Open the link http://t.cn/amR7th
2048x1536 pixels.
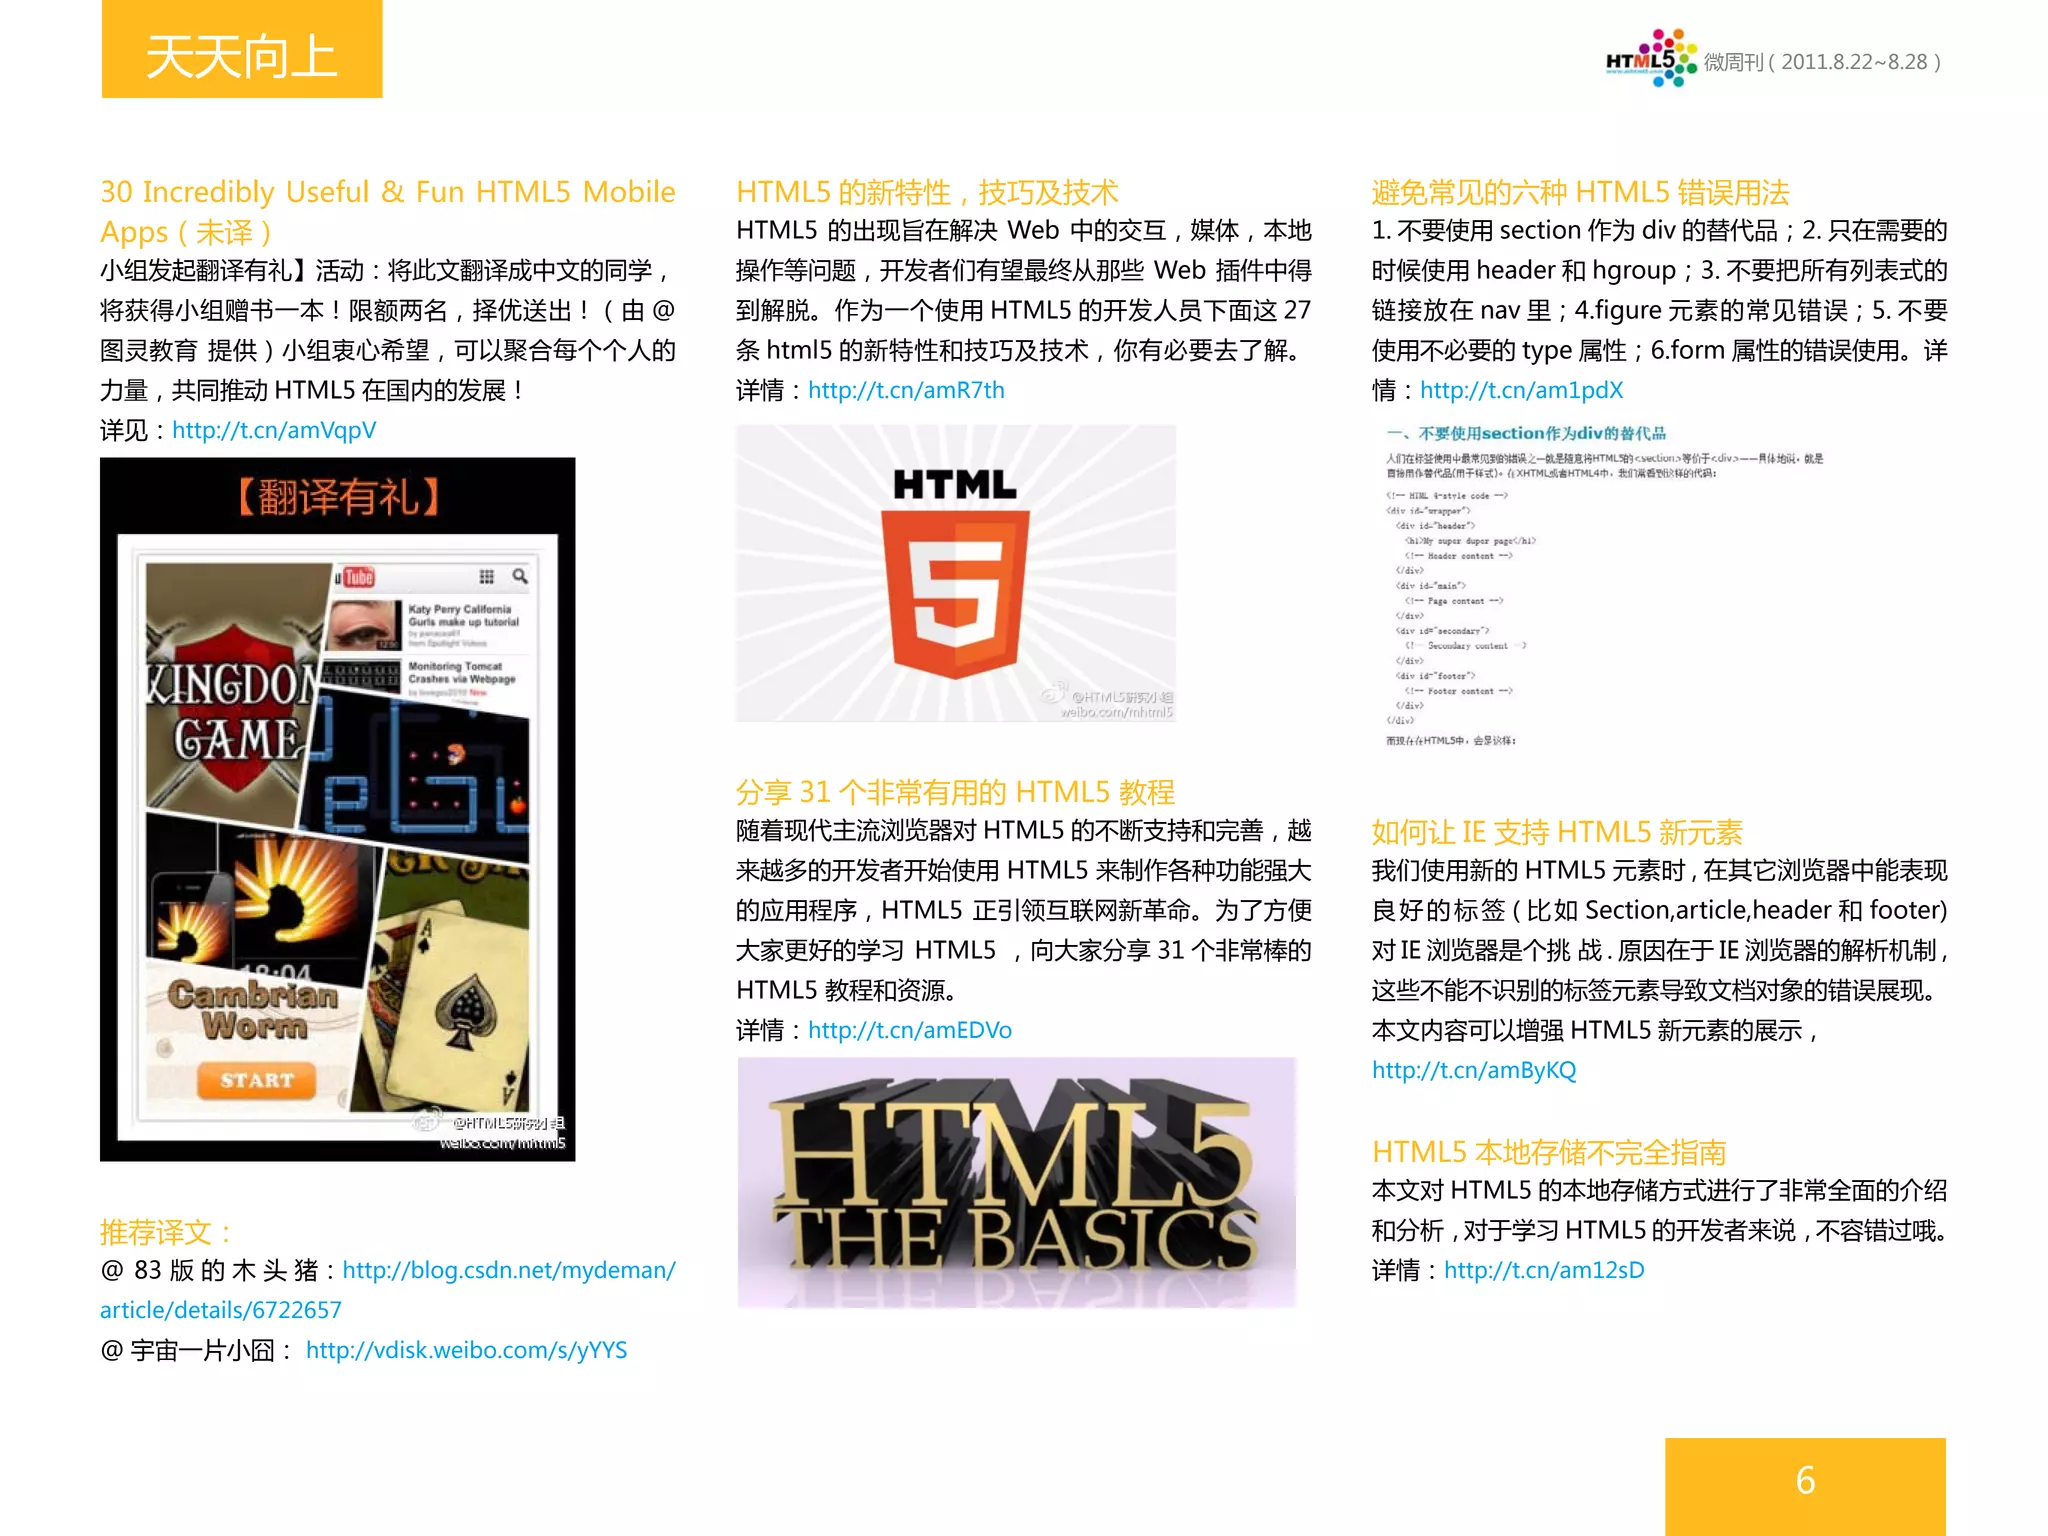906,390
